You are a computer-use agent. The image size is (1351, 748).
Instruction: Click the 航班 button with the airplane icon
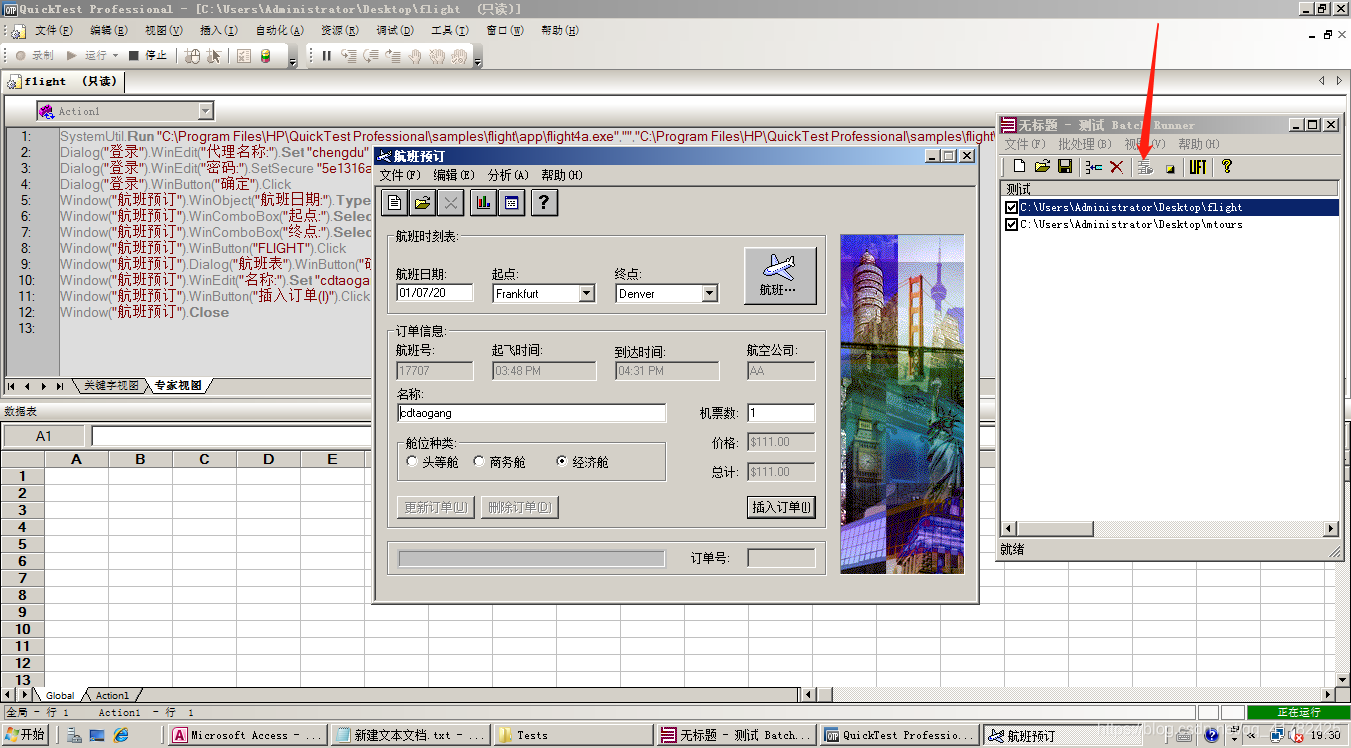click(x=780, y=276)
